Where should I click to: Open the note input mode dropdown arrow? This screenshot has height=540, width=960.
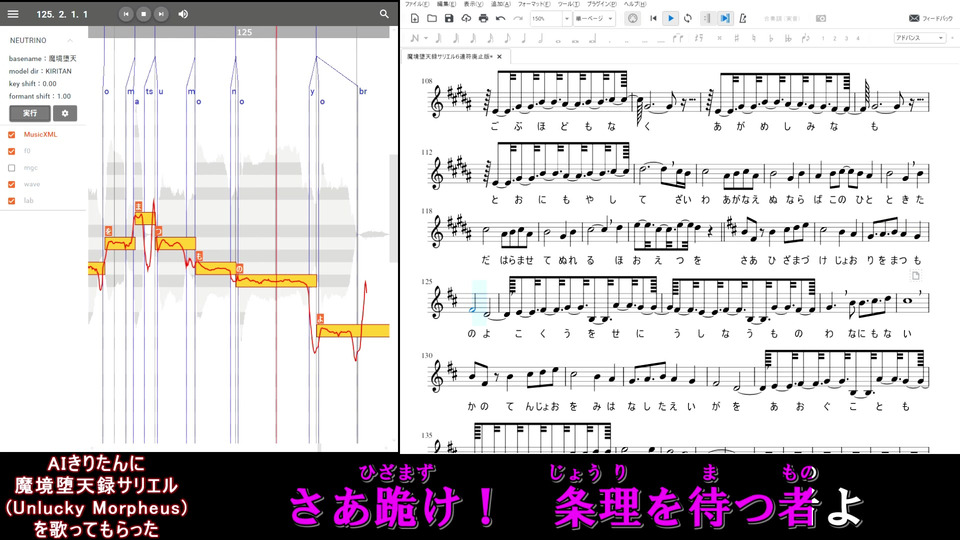pyautogui.click(x=426, y=38)
